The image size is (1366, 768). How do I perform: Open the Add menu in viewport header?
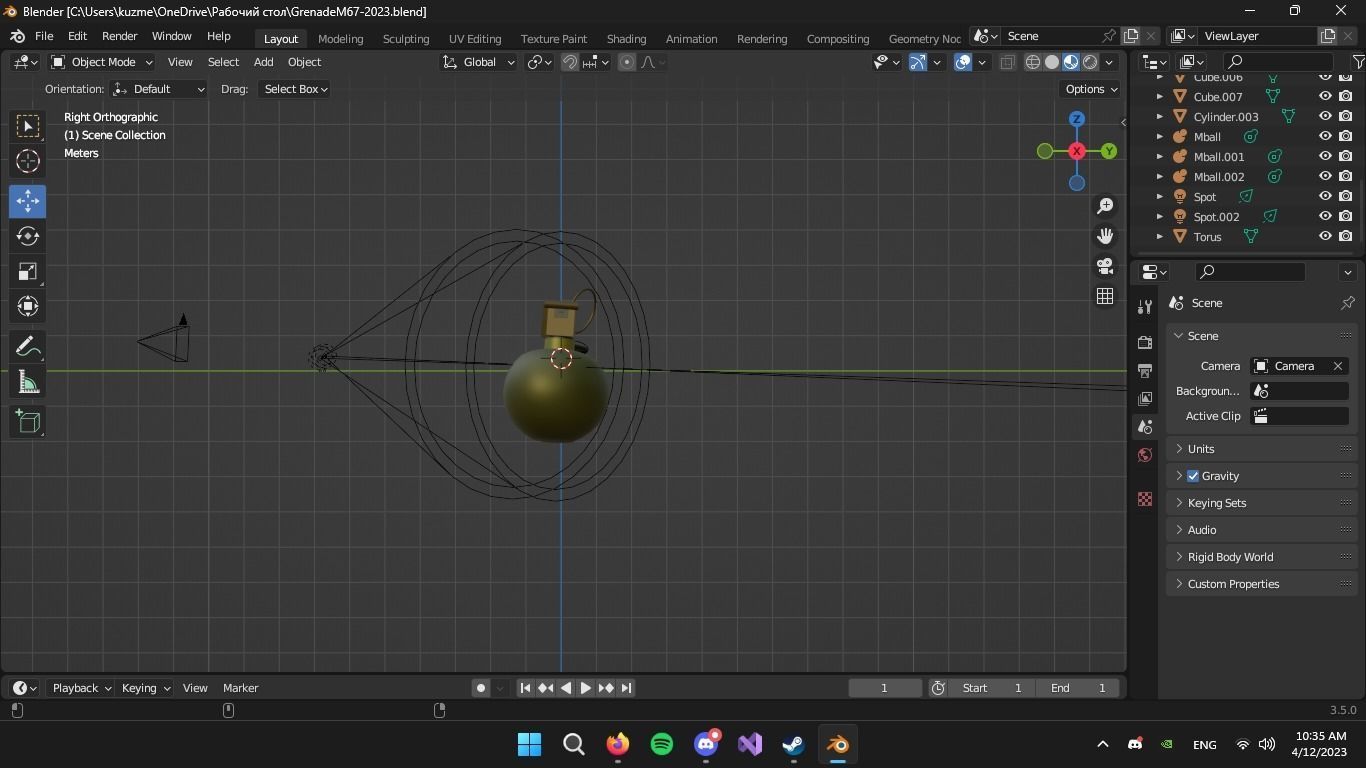tap(263, 62)
